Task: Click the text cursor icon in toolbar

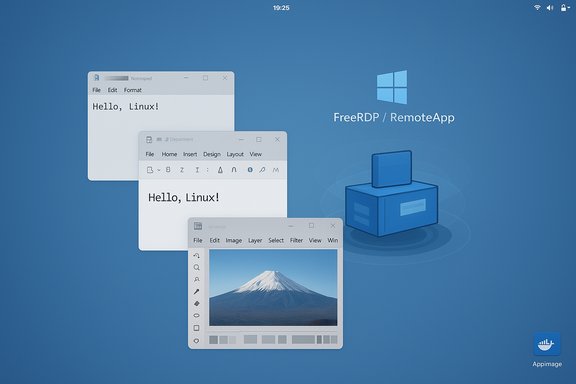Action: click(x=197, y=170)
